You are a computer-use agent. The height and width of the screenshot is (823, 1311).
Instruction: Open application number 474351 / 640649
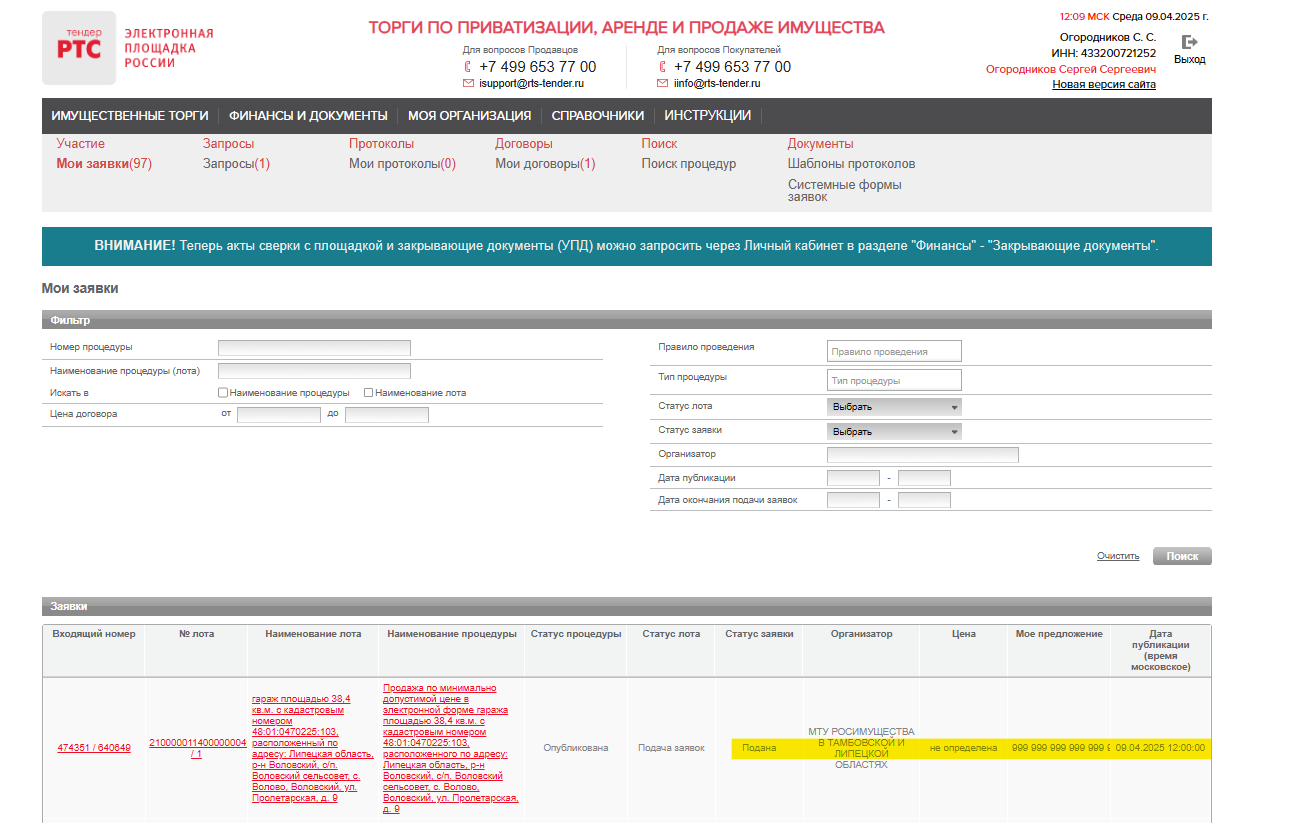[94, 748]
